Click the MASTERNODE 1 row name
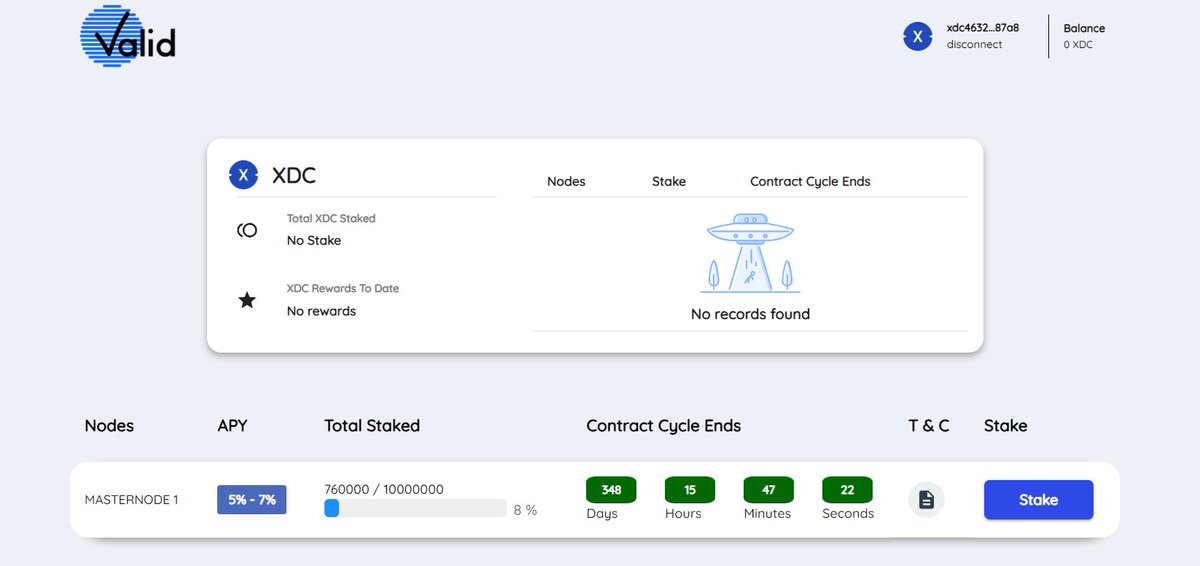This screenshot has width=1200, height=566. (131, 499)
